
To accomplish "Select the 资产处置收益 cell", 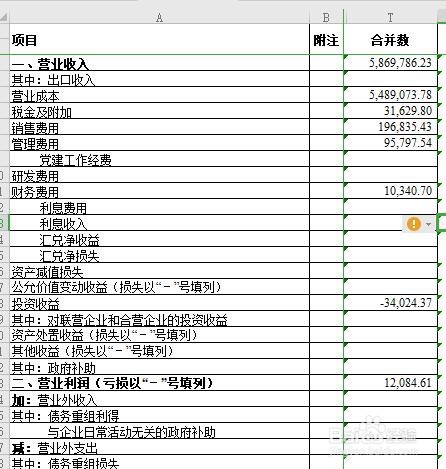I will (x=160, y=335).
